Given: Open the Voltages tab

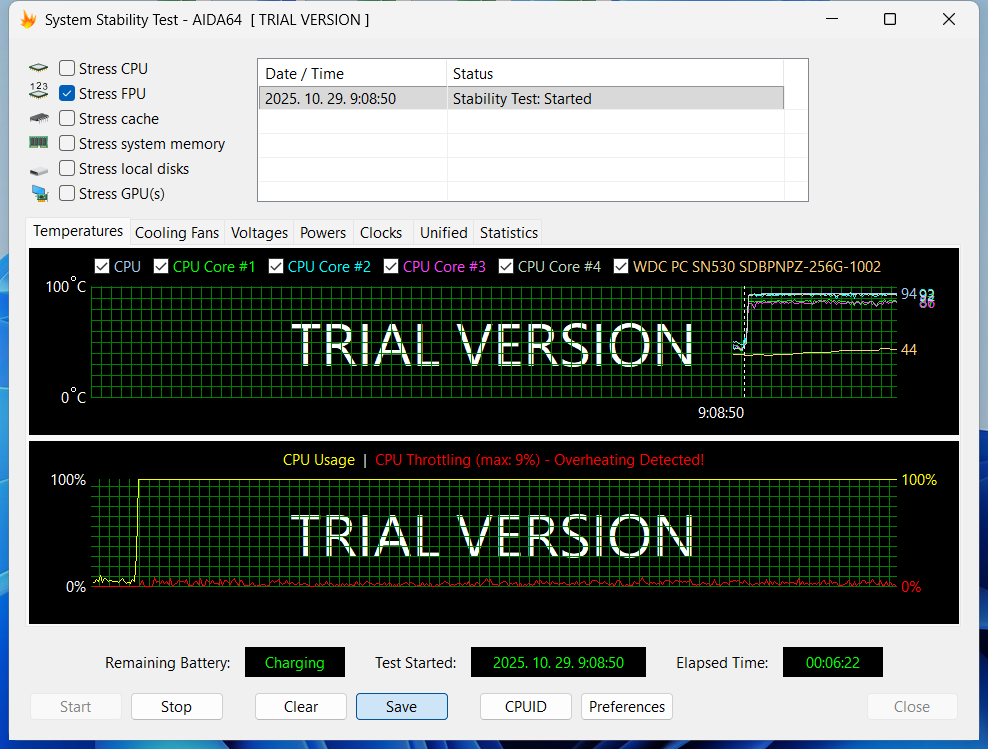Looking at the screenshot, I should pyautogui.click(x=259, y=232).
